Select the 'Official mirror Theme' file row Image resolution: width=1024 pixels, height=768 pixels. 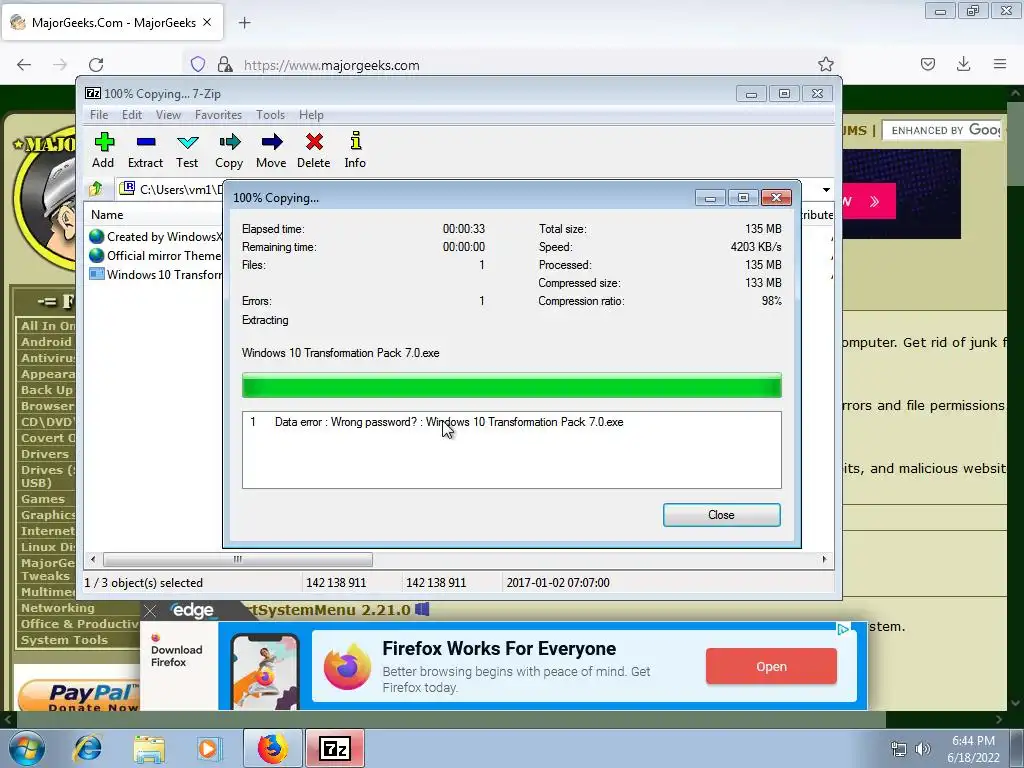155,255
